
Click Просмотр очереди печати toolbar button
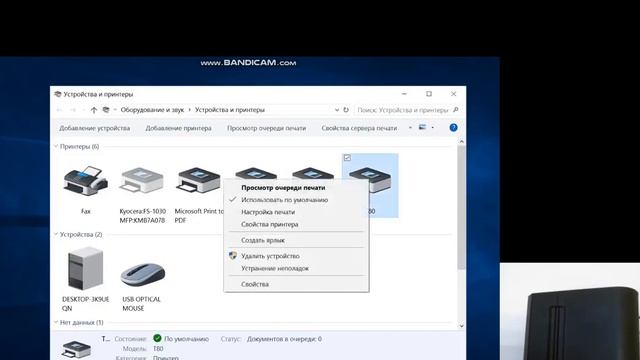(x=266, y=128)
